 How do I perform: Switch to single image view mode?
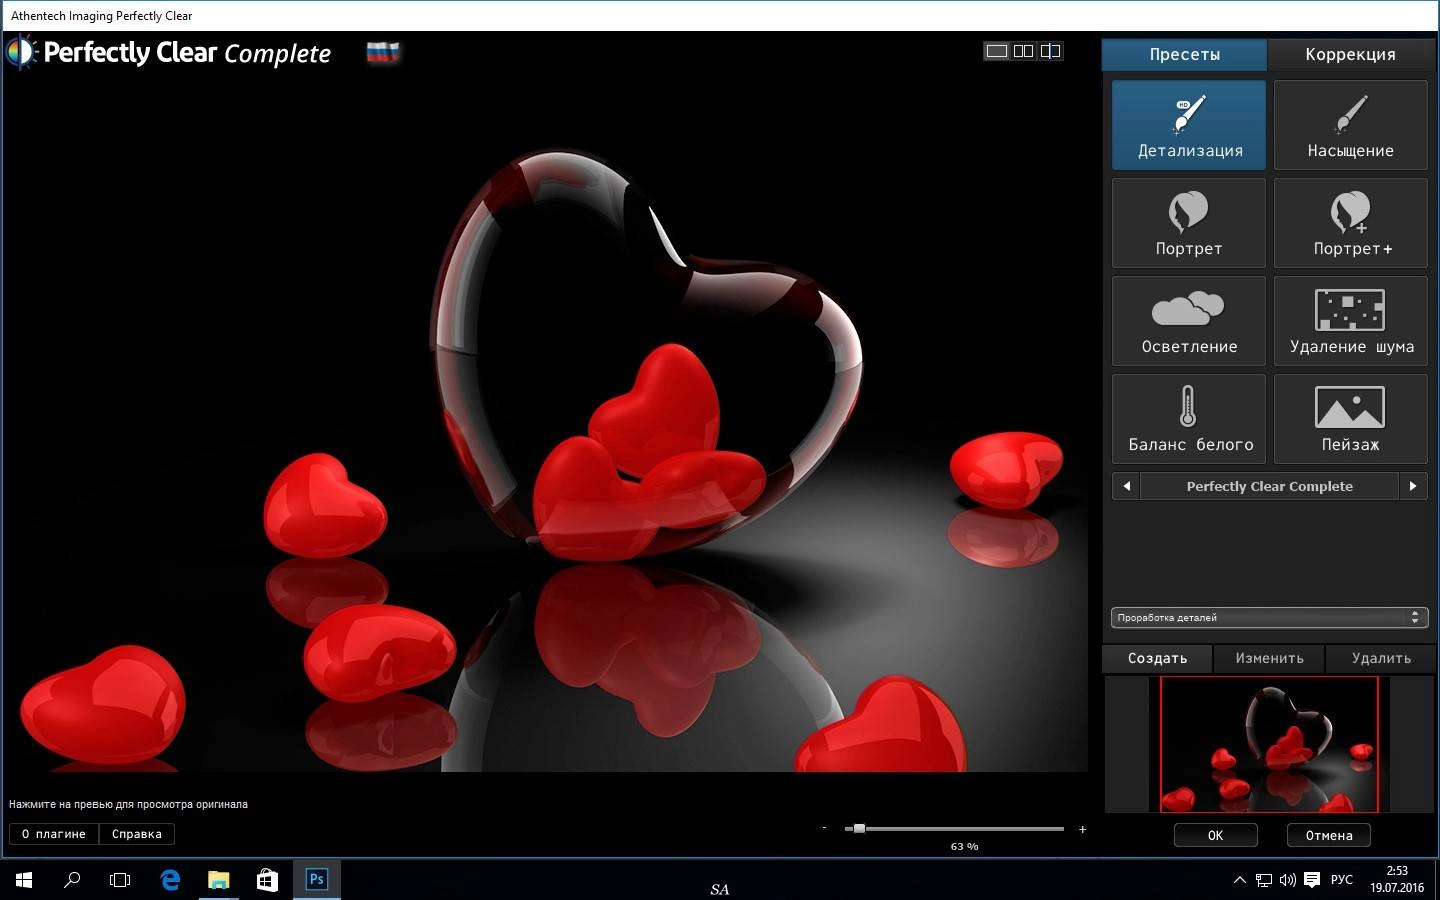997,51
